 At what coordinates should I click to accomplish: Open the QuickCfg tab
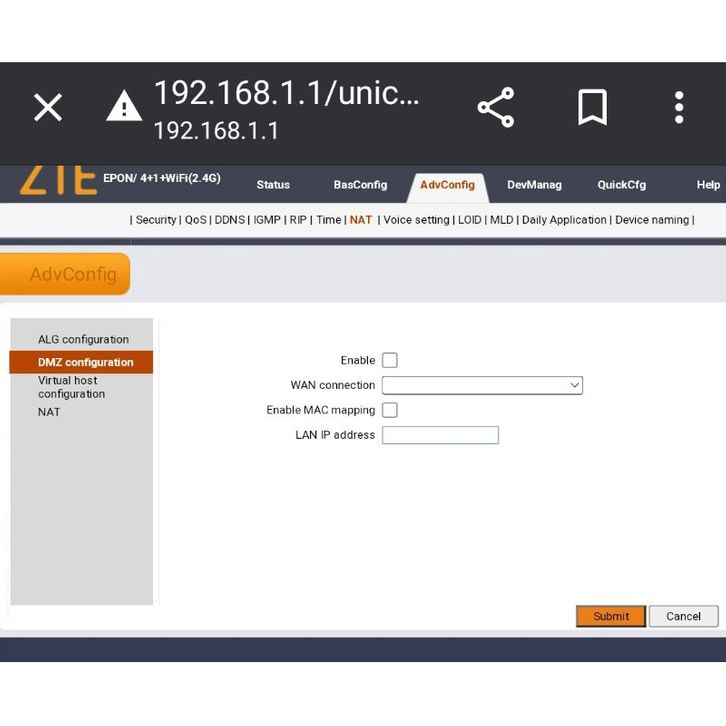click(621, 185)
